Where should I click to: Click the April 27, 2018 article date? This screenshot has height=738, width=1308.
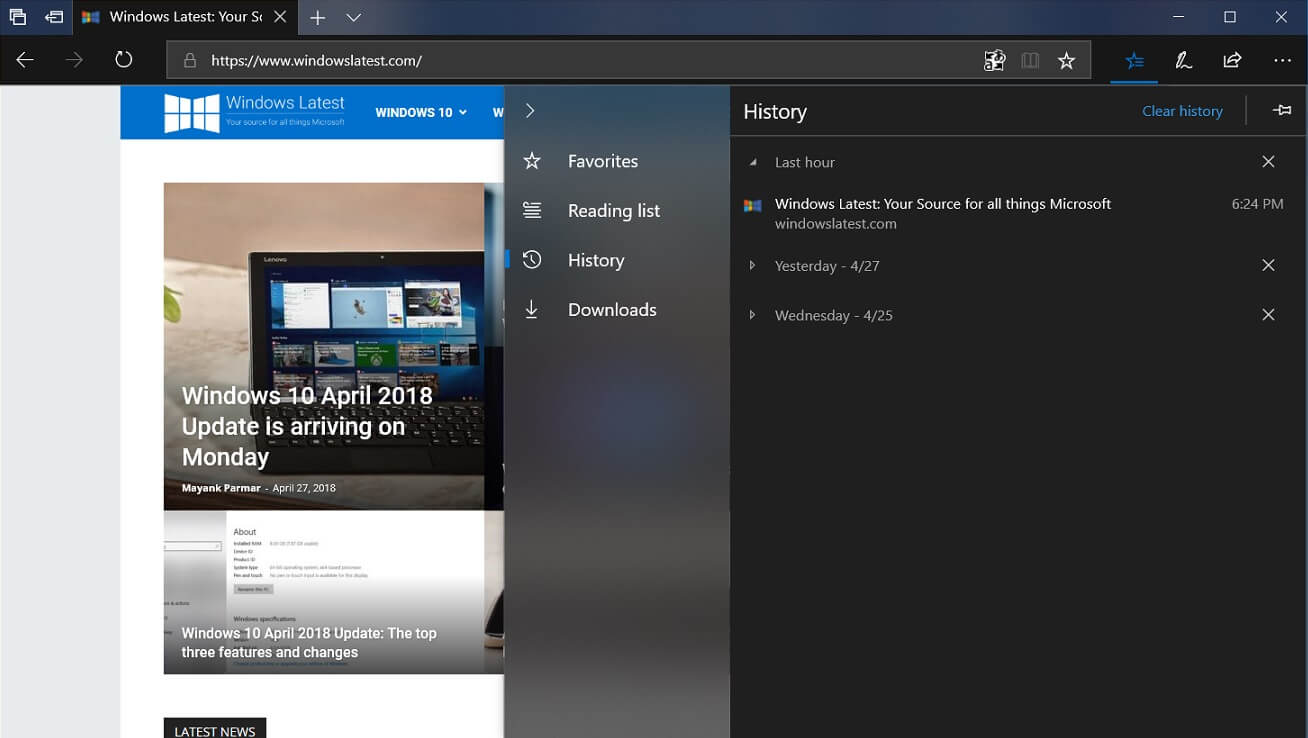pos(304,488)
